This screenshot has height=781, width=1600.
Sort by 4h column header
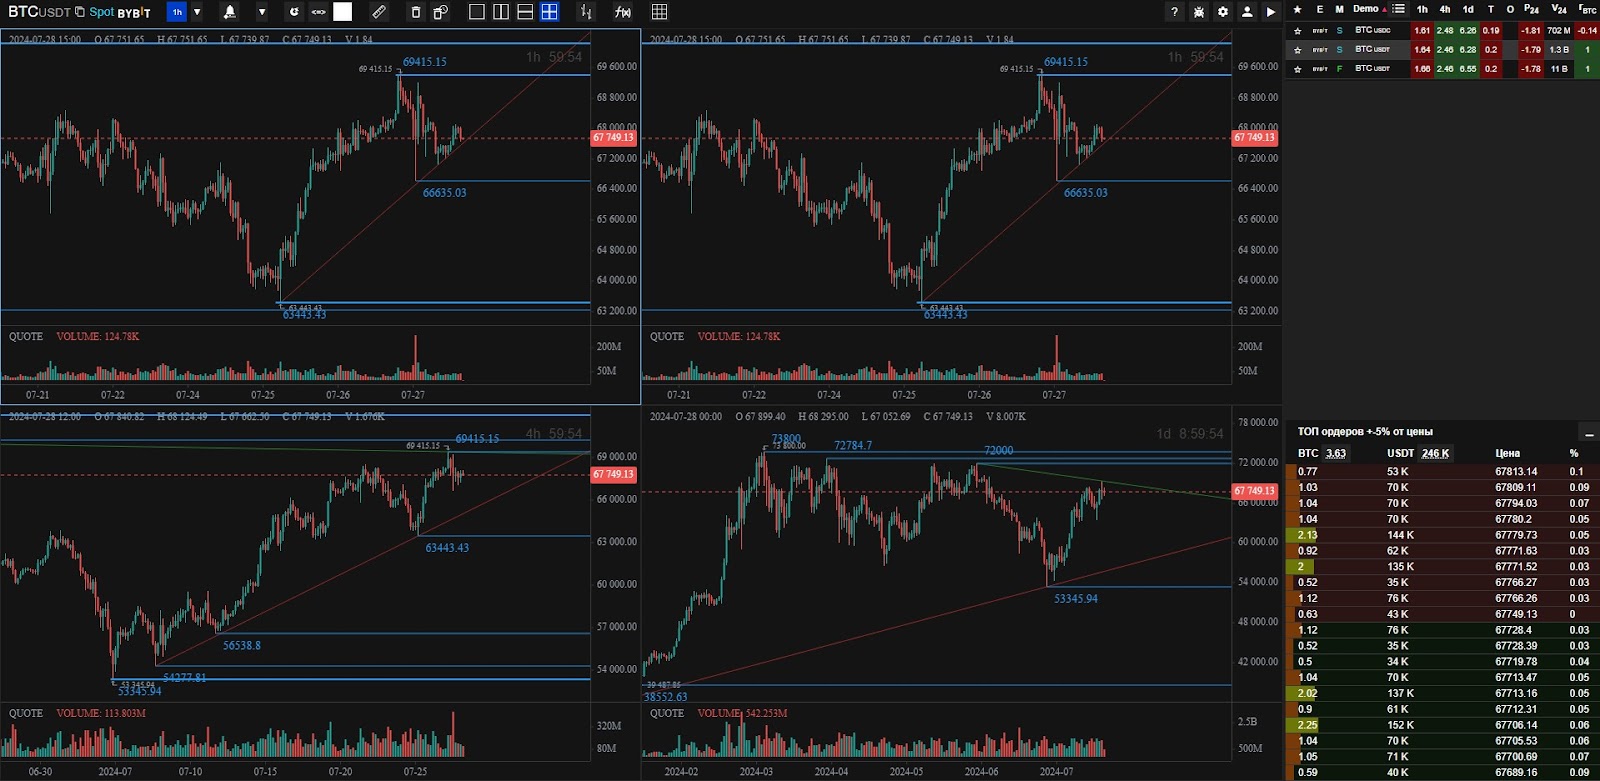click(x=1445, y=9)
